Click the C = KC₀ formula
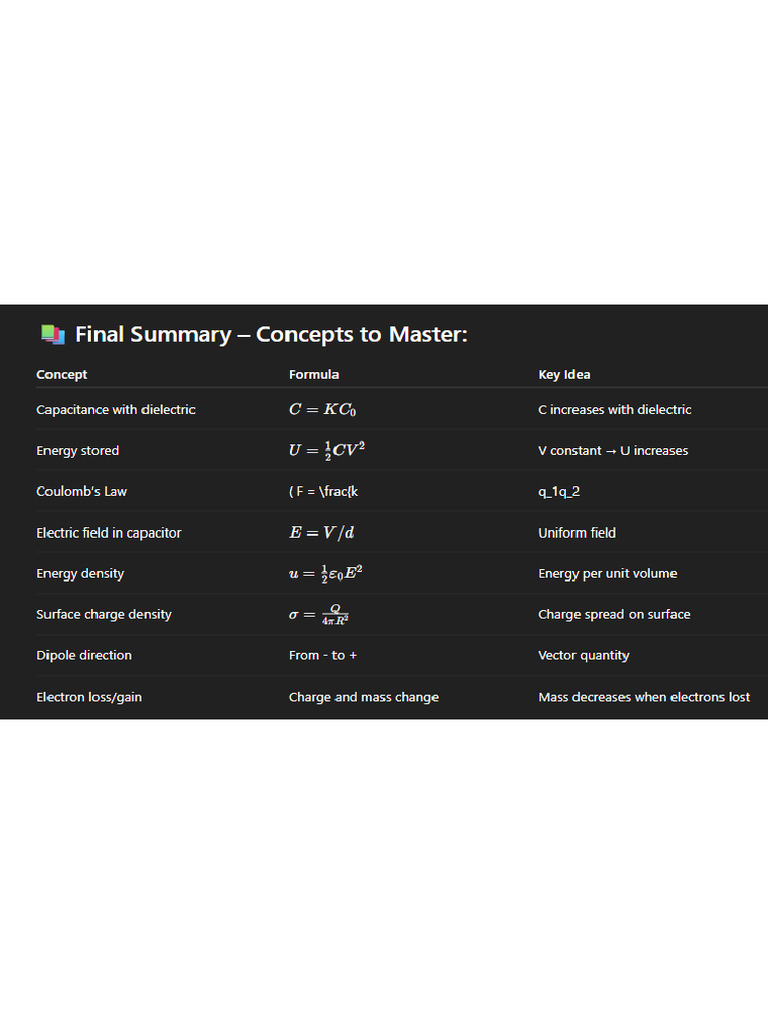 coord(322,410)
